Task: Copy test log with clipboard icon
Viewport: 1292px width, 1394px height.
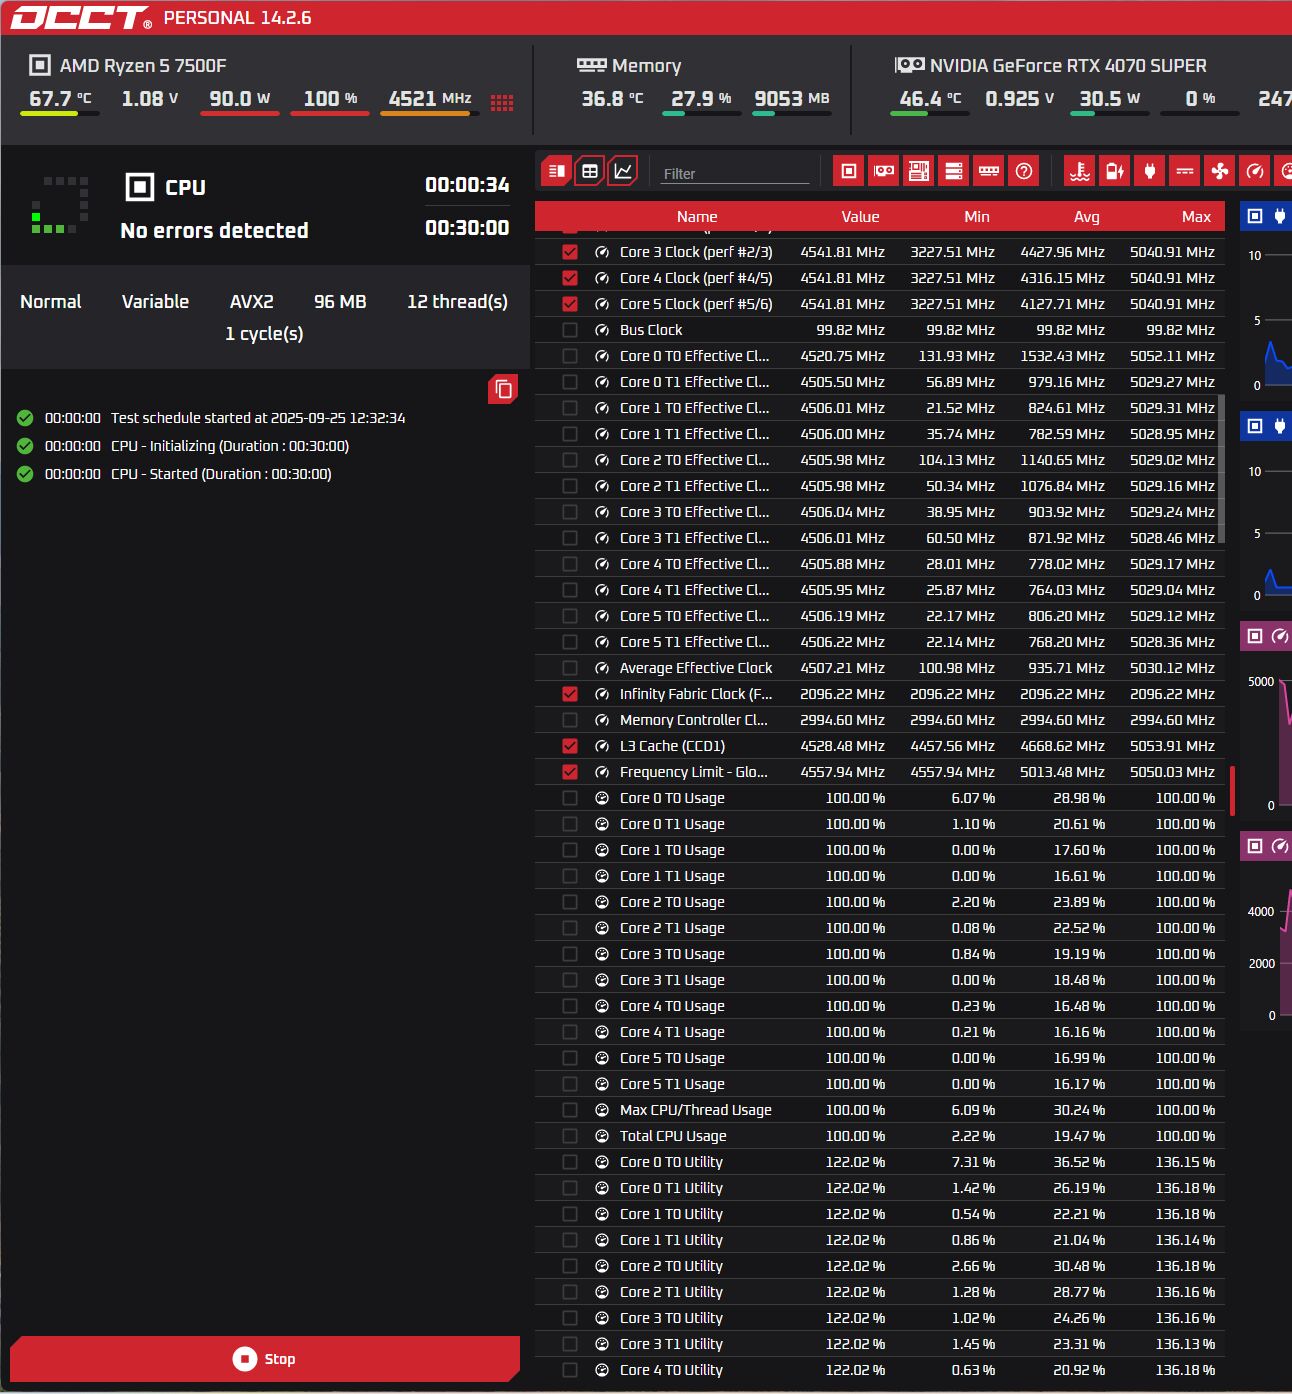Action: pyautogui.click(x=503, y=389)
